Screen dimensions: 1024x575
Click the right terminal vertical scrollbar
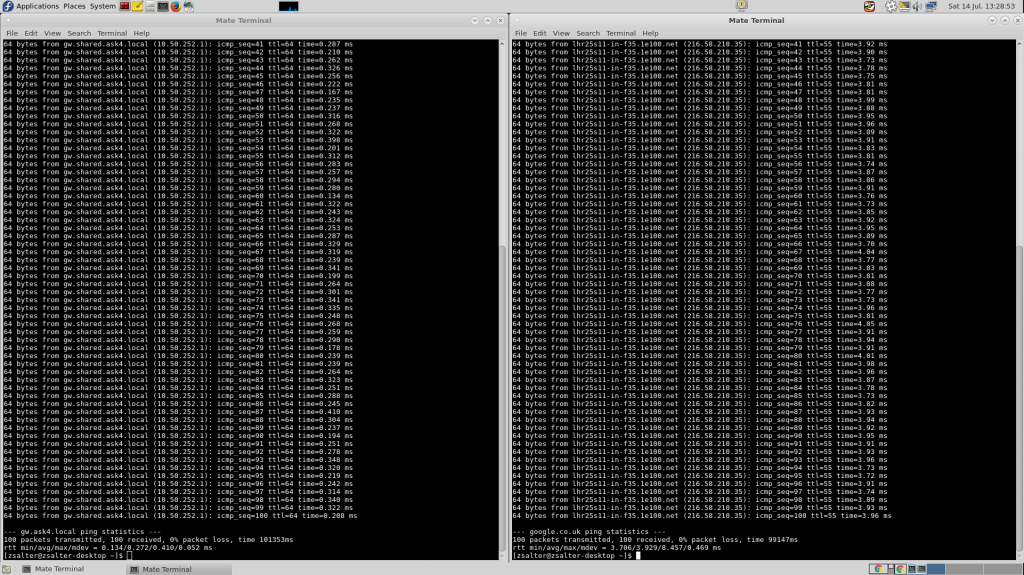pos(1019,299)
